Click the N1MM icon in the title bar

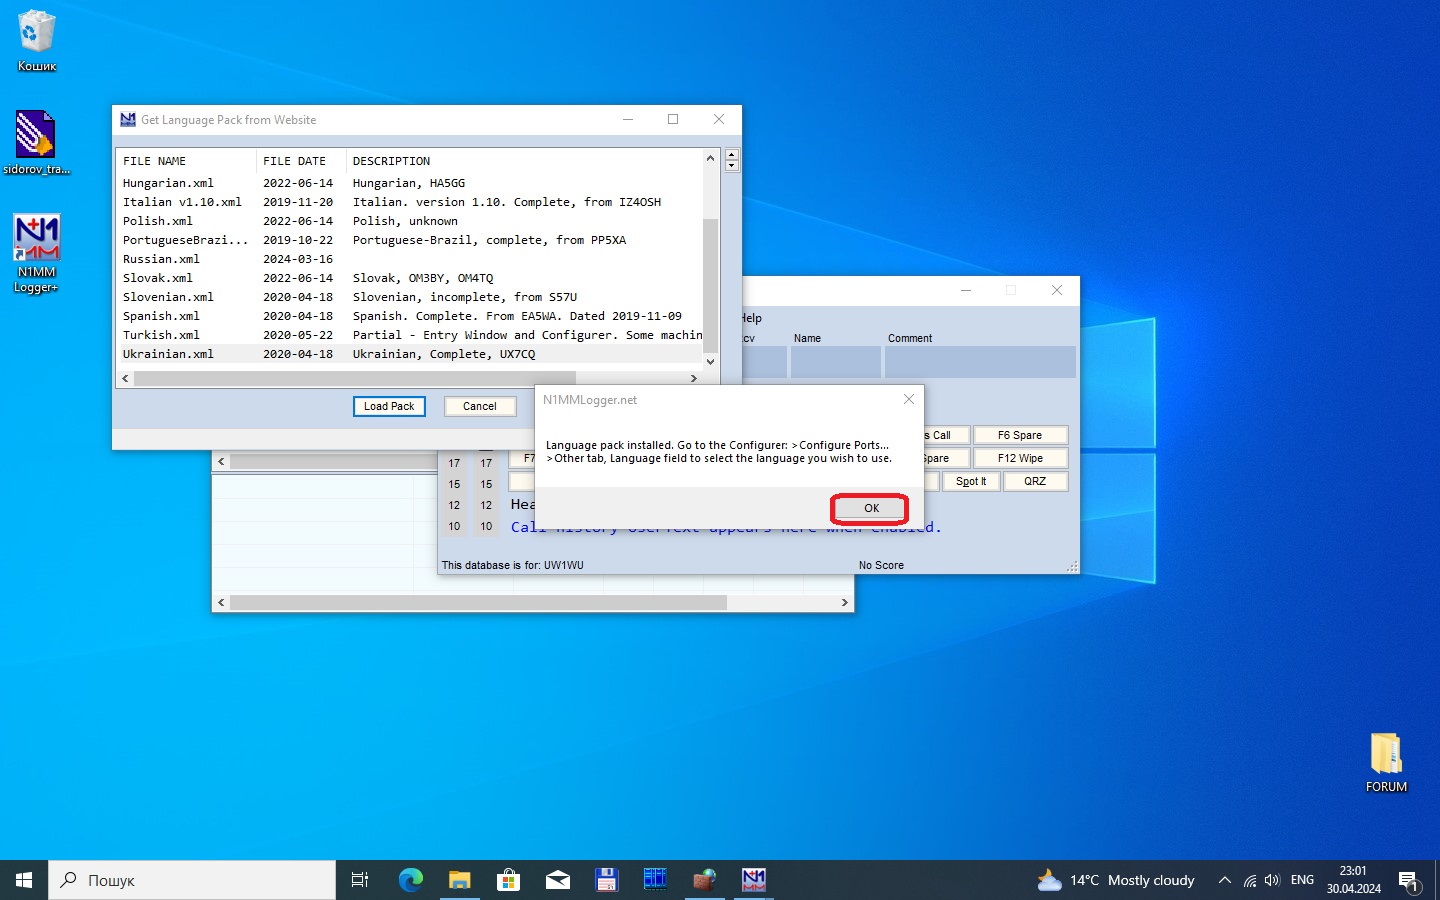coord(128,119)
